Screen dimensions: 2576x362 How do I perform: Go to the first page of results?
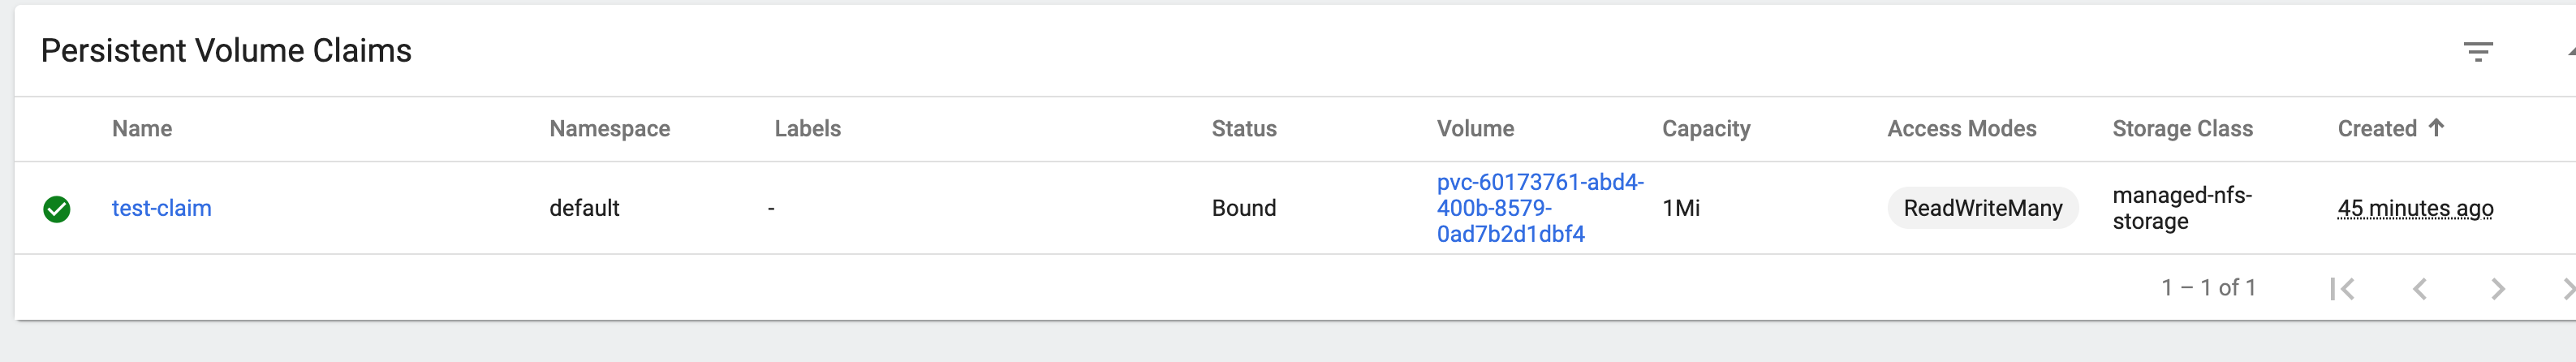(2341, 289)
